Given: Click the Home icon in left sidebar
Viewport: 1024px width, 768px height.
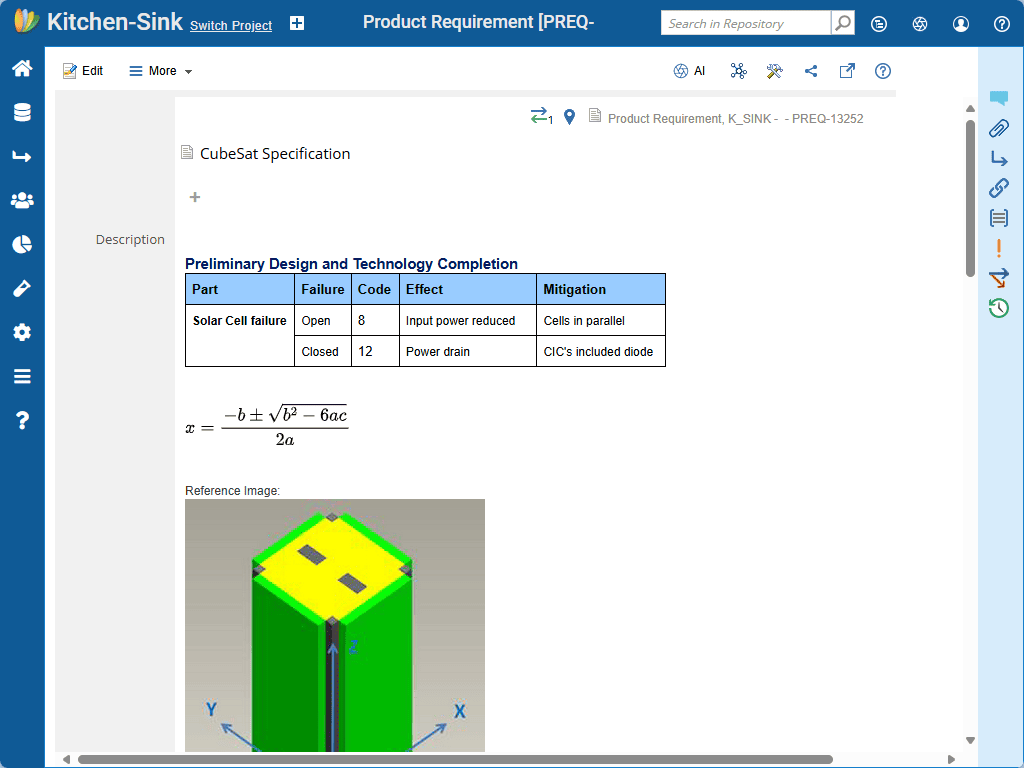Looking at the screenshot, I should click(x=22, y=69).
